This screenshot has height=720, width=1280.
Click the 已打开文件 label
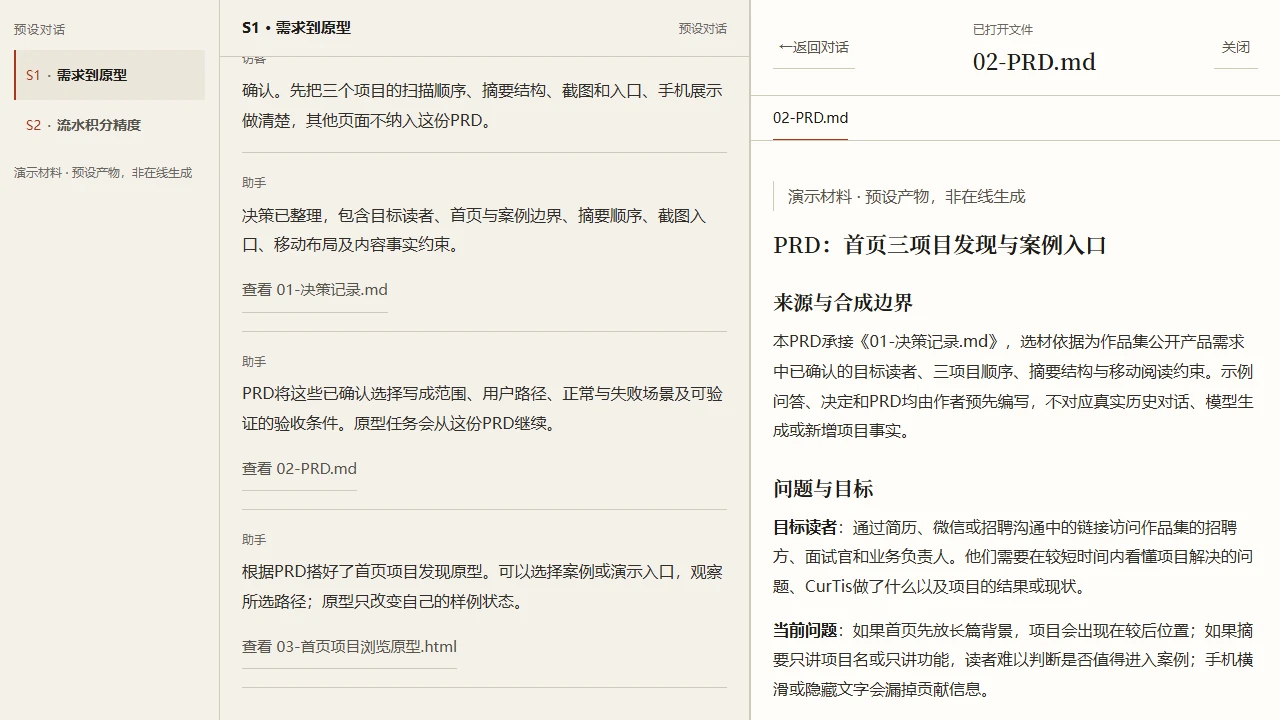[1003, 30]
